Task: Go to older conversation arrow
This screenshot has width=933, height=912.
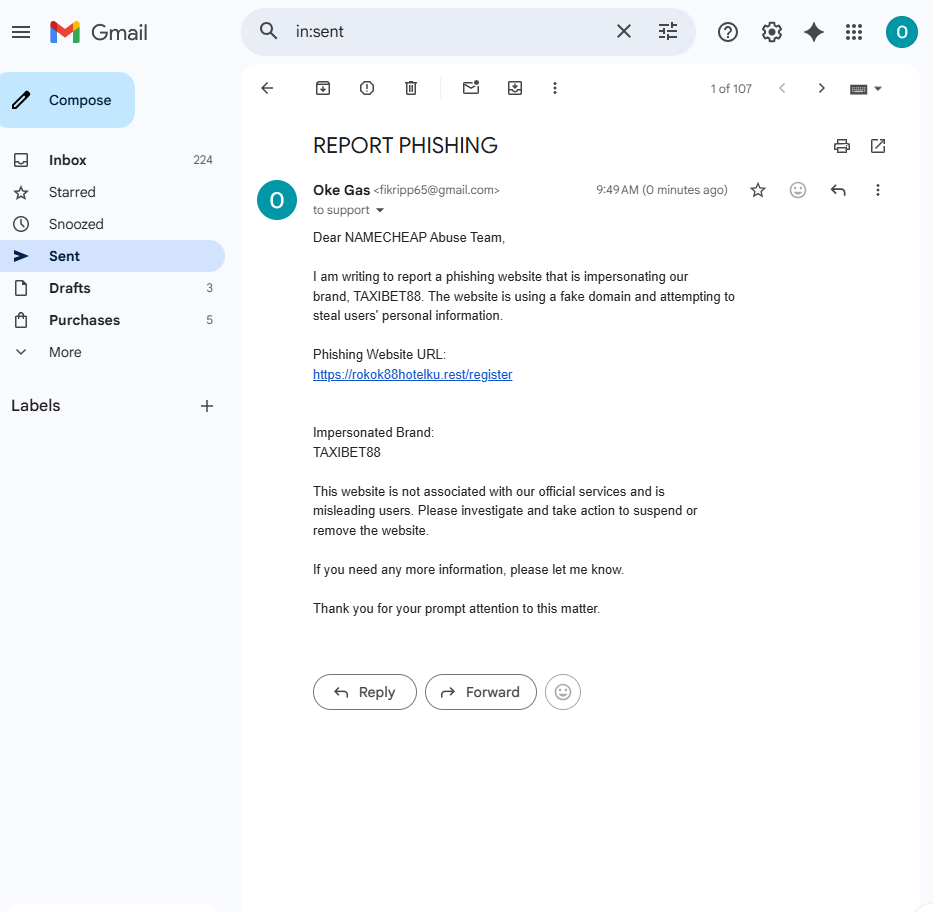Action: click(821, 89)
